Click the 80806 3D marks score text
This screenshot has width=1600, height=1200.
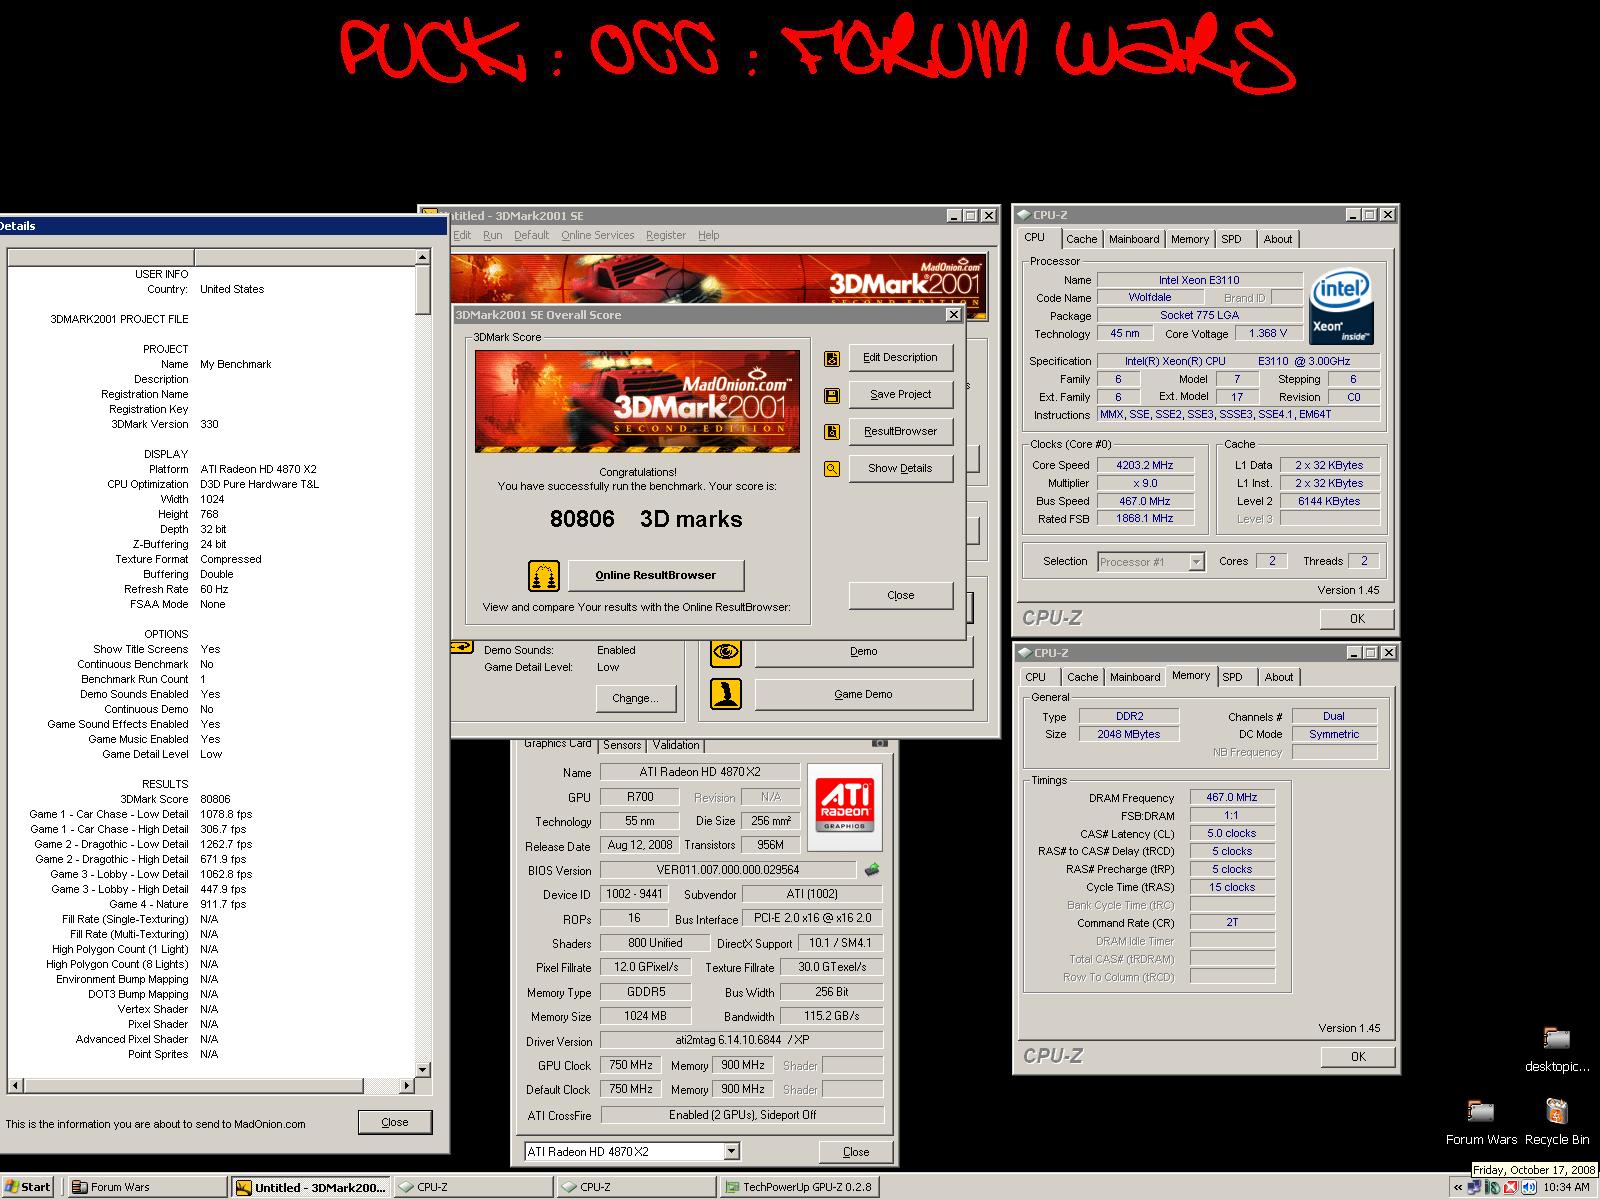pyautogui.click(x=646, y=519)
